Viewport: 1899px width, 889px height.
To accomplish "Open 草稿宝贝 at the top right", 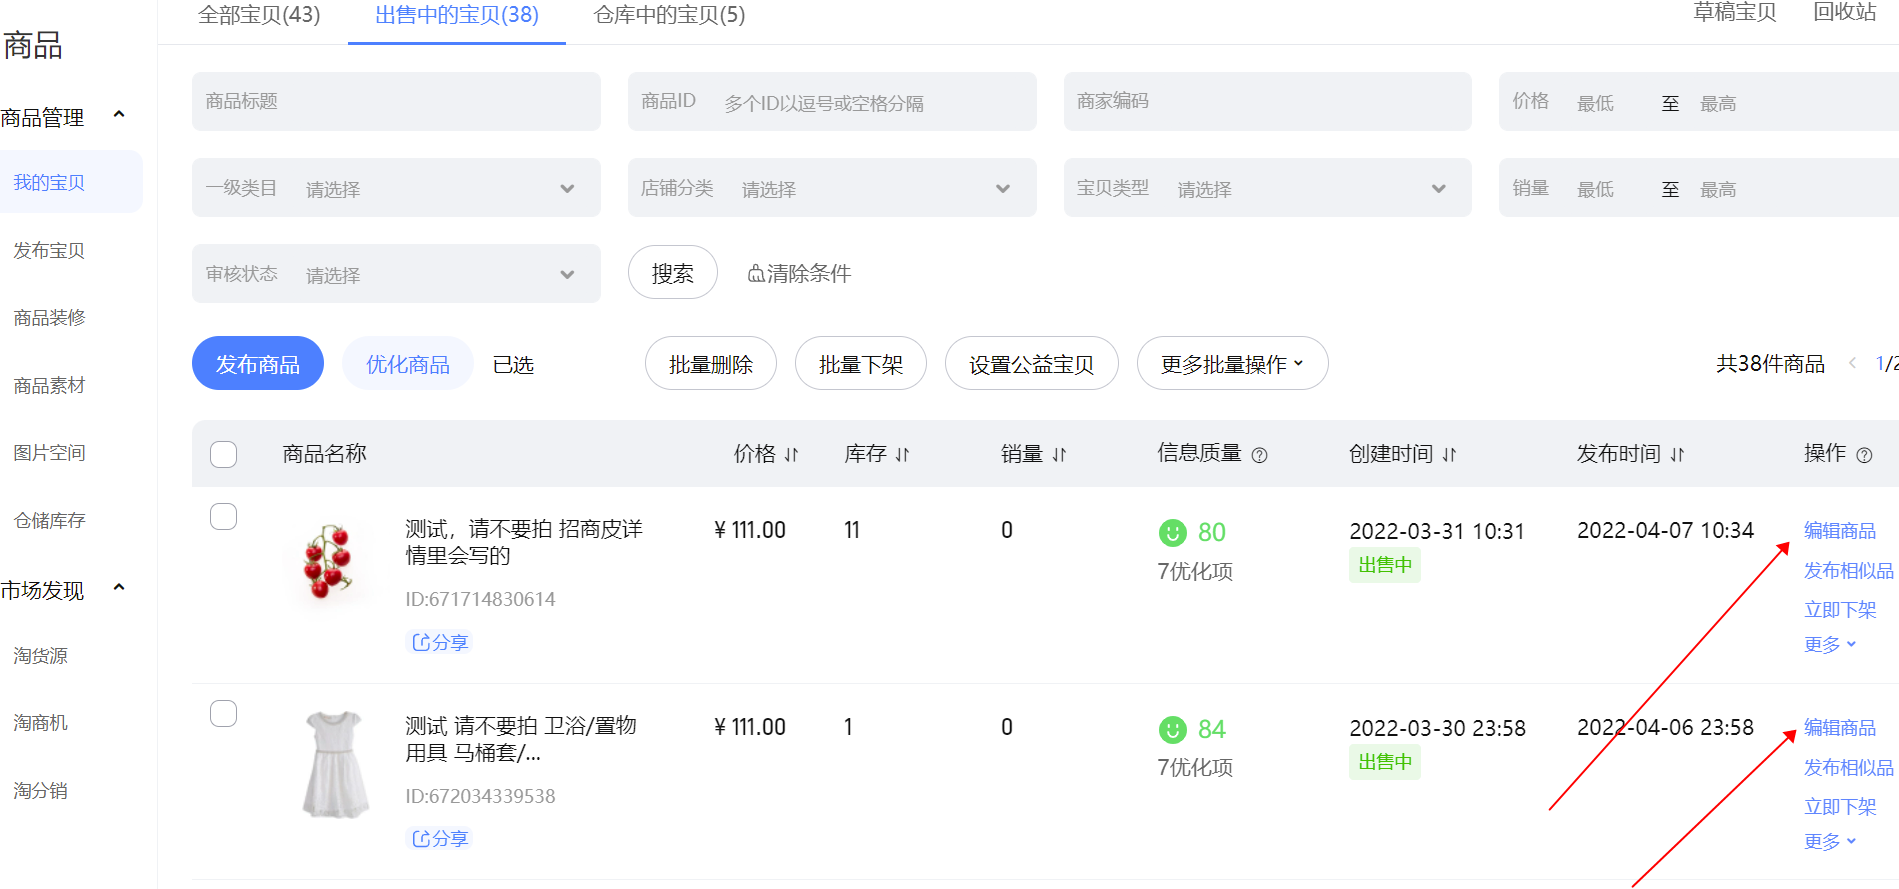I will click(1735, 12).
